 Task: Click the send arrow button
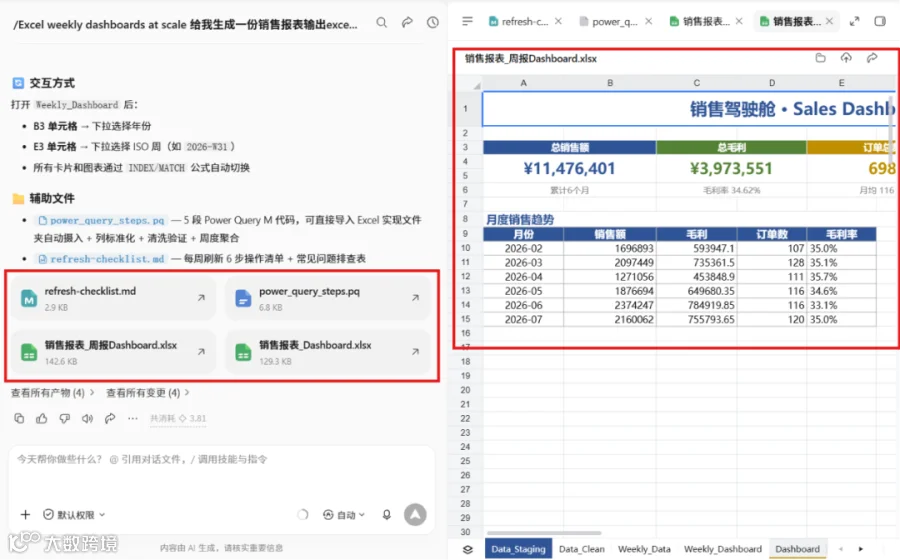pyautogui.click(x=415, y=515)
